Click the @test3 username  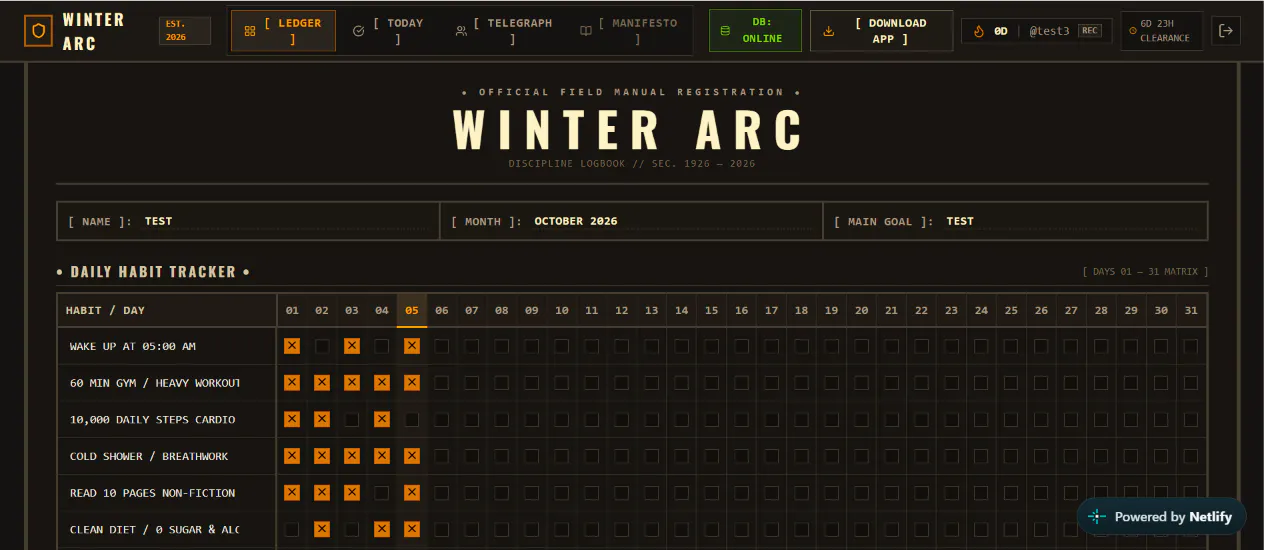[x=1049, y=31]
